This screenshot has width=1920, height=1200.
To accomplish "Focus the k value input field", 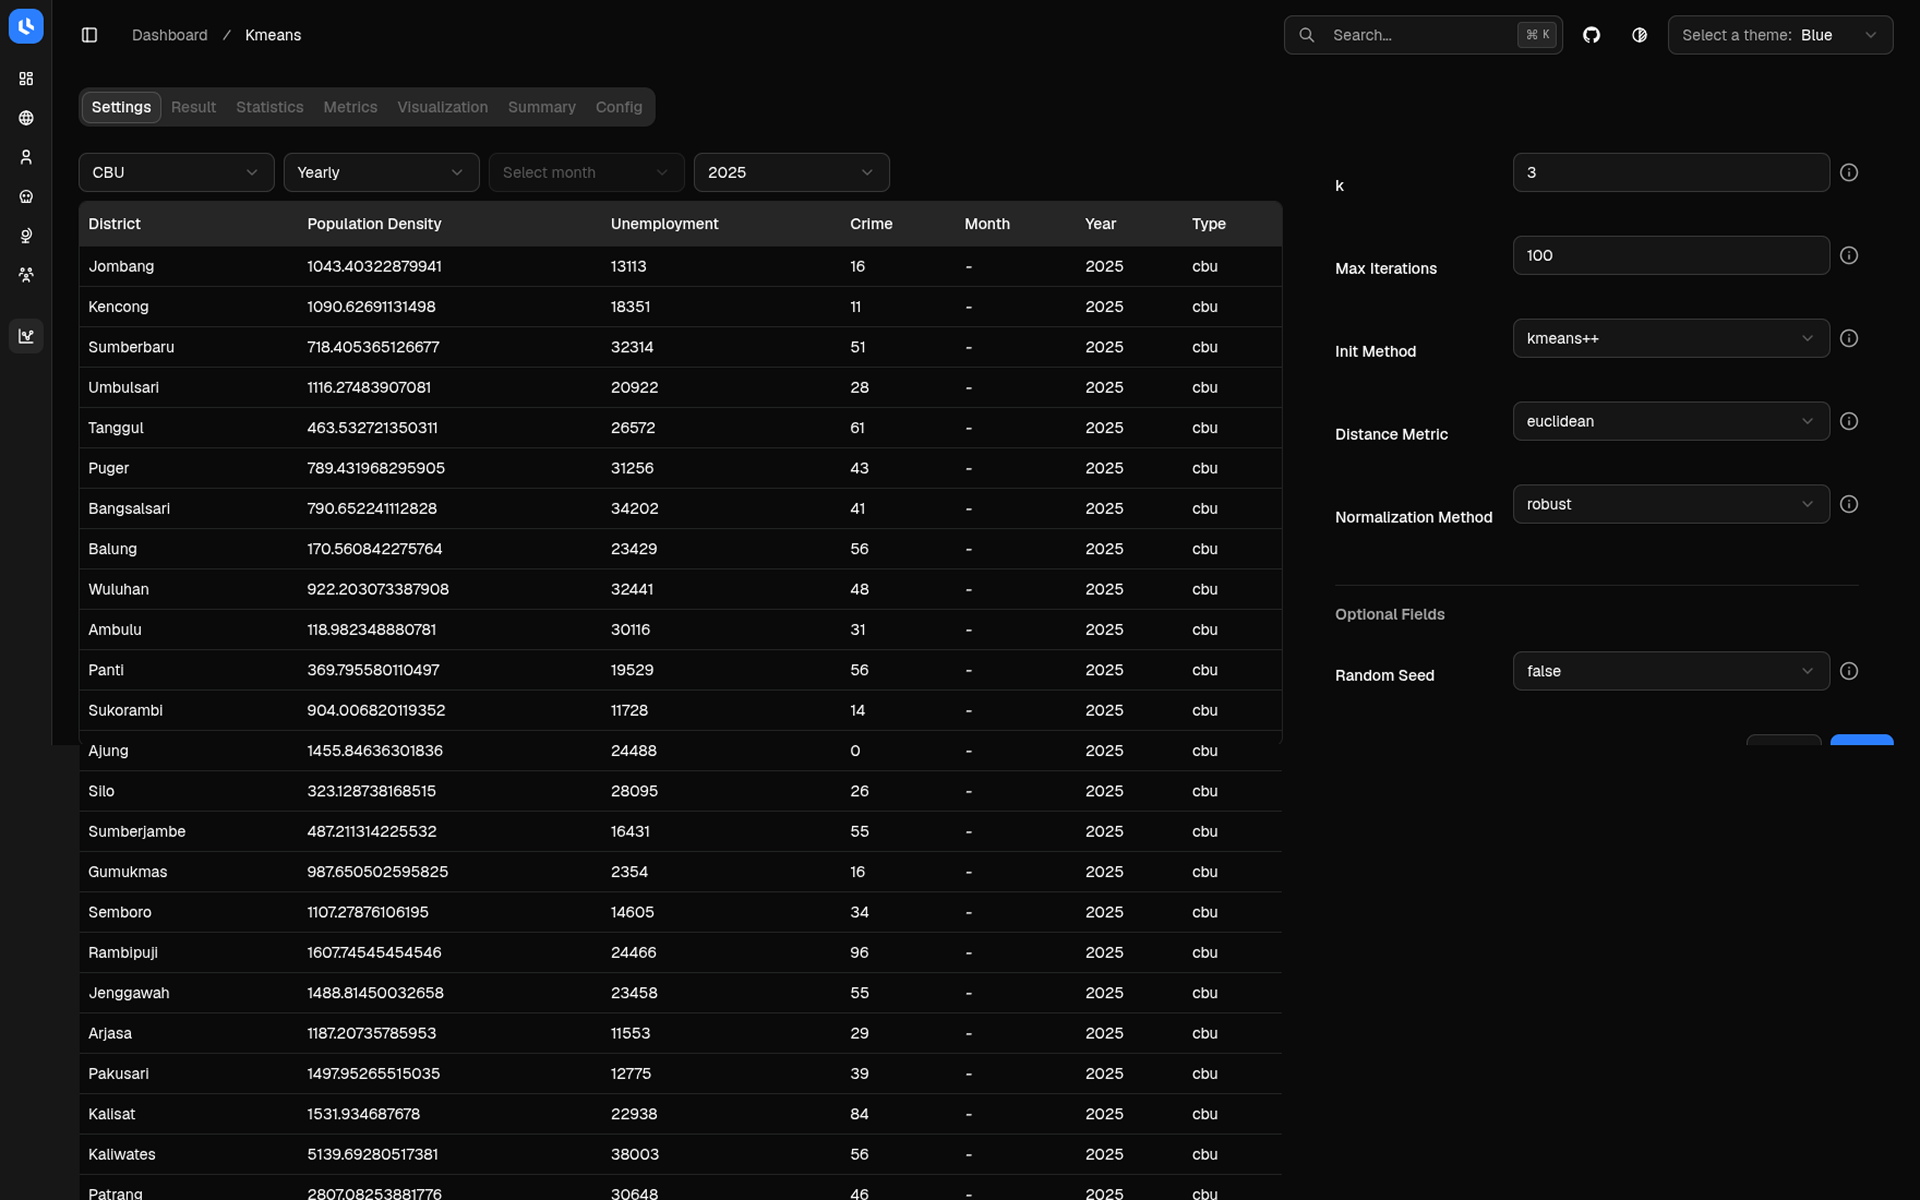I will 1671,173.
